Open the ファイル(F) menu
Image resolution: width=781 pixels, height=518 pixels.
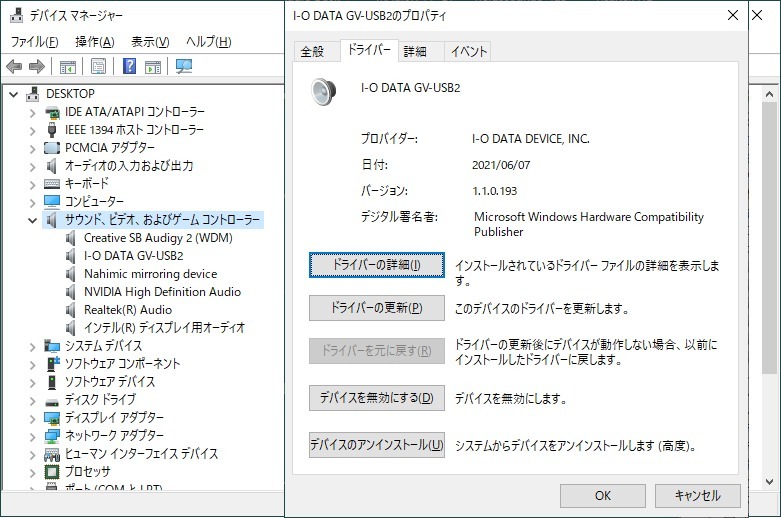coord(34,42)
